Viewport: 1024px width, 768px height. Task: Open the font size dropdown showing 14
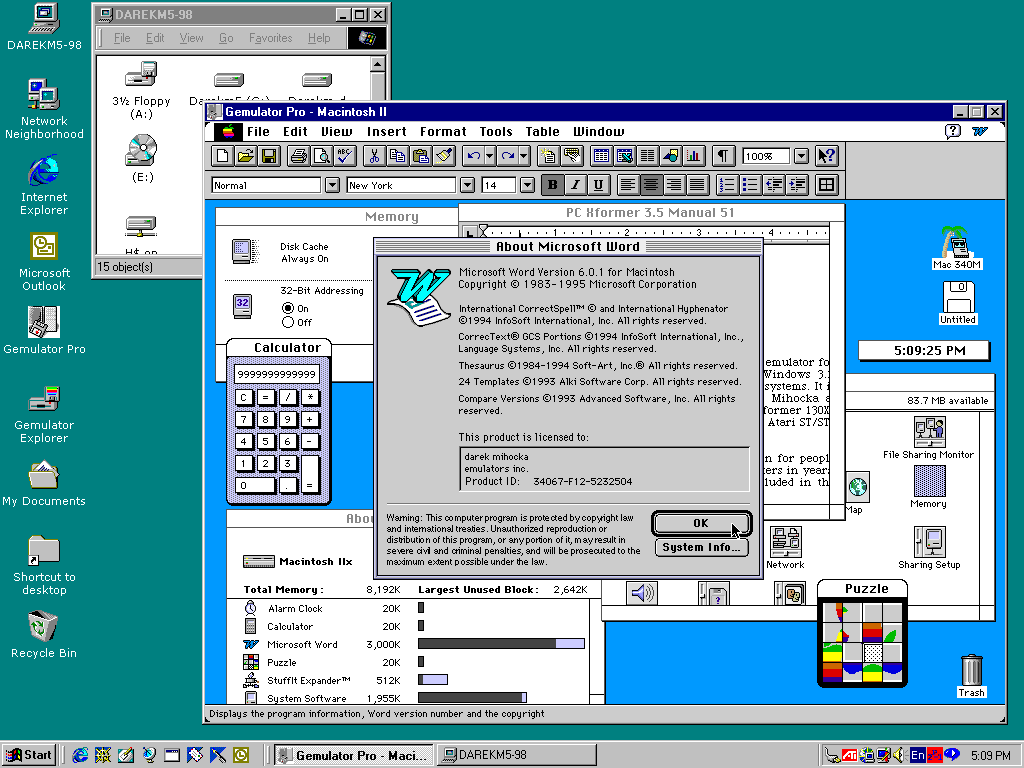click(527, 185)
